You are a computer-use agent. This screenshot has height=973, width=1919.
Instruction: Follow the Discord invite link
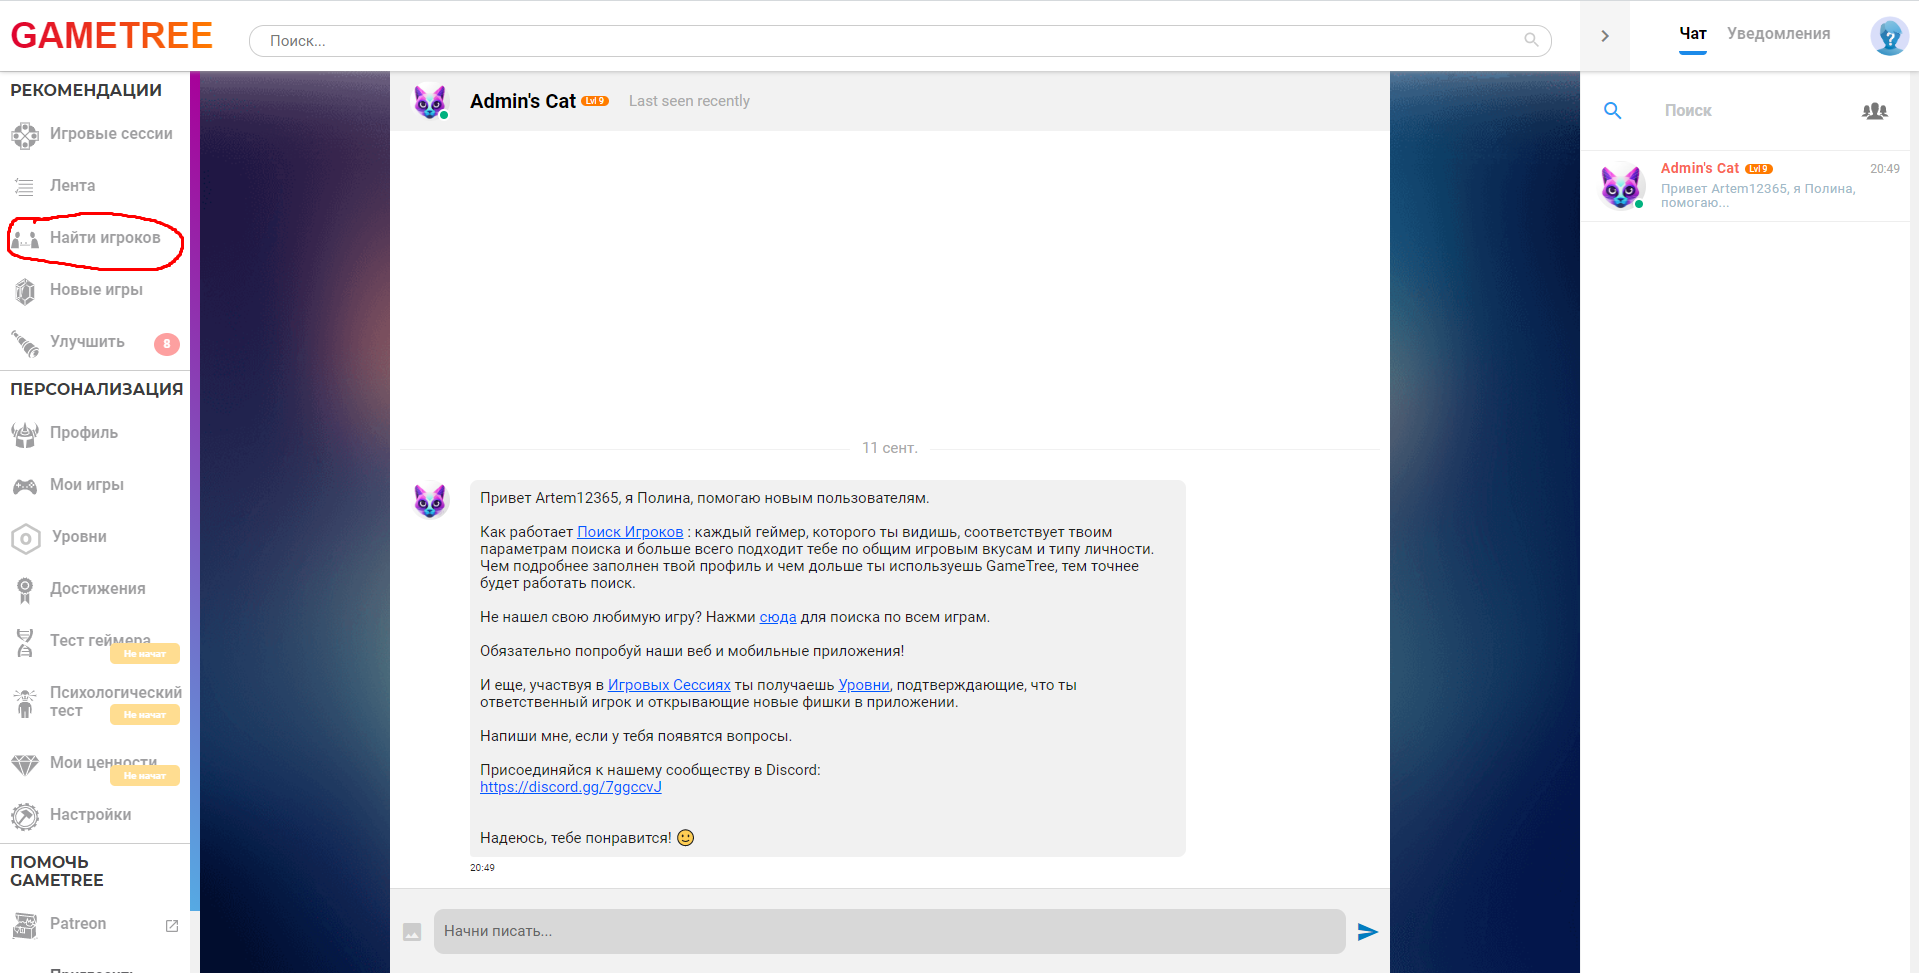point(570,787)
